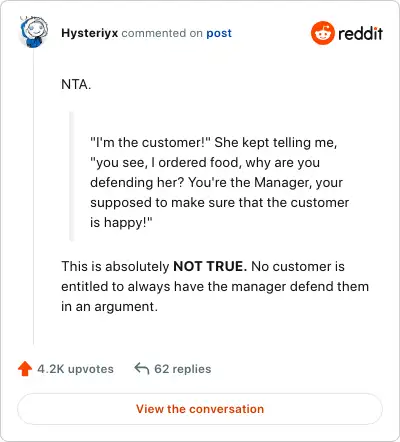
Task: Click the text "in an argument."
Action: (x=109, y=306)
